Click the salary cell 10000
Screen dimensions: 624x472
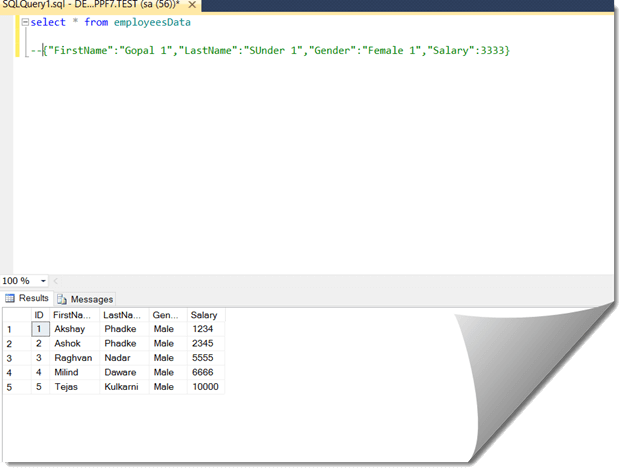(206, 387)
